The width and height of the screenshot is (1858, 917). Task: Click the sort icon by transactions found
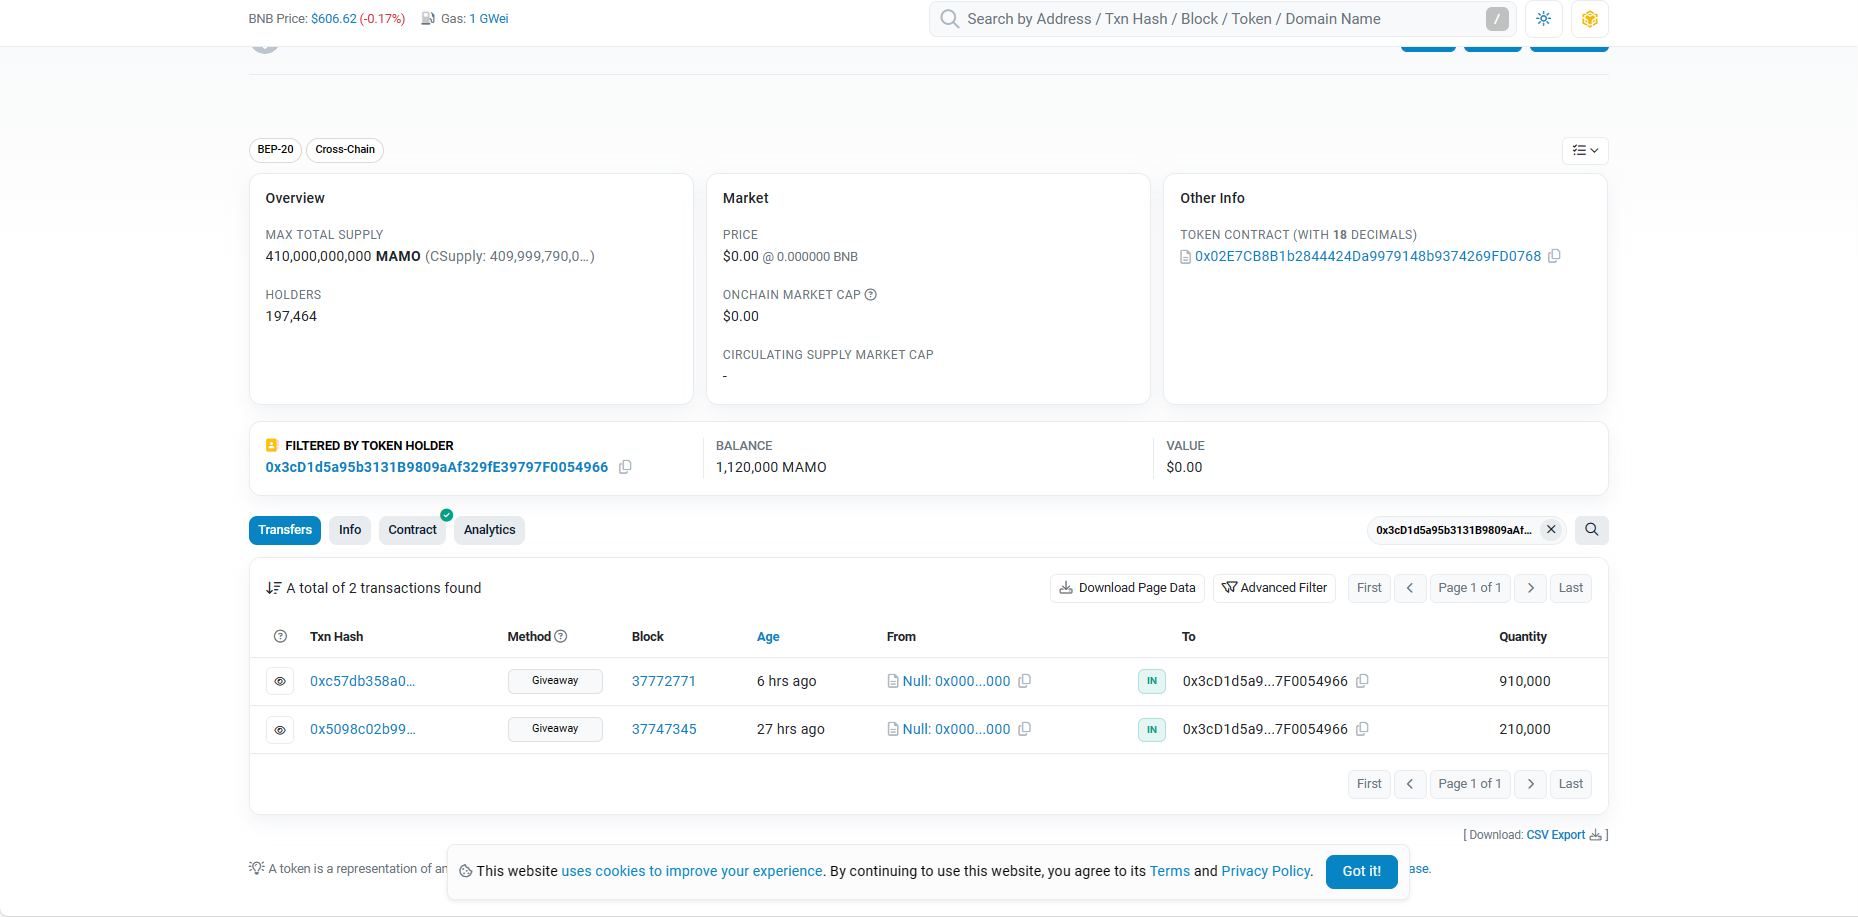(273, 589)
